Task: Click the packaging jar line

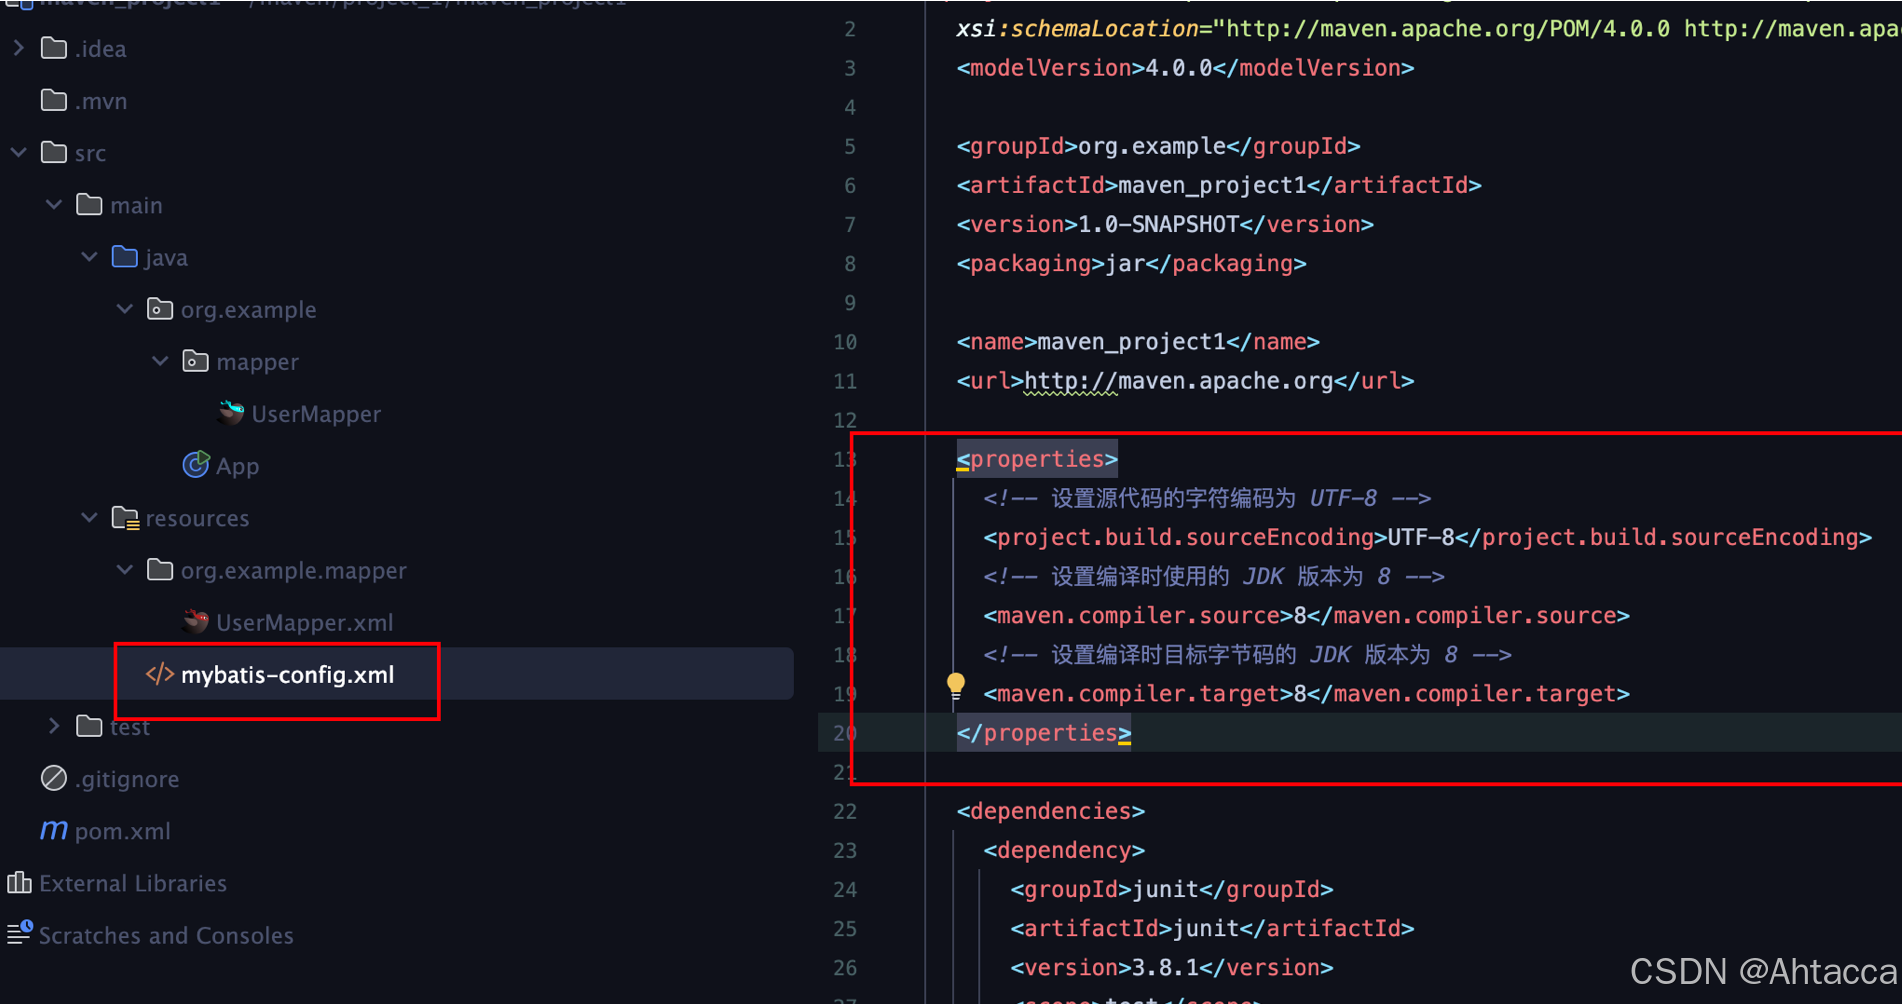Action: coord(1132,263)
